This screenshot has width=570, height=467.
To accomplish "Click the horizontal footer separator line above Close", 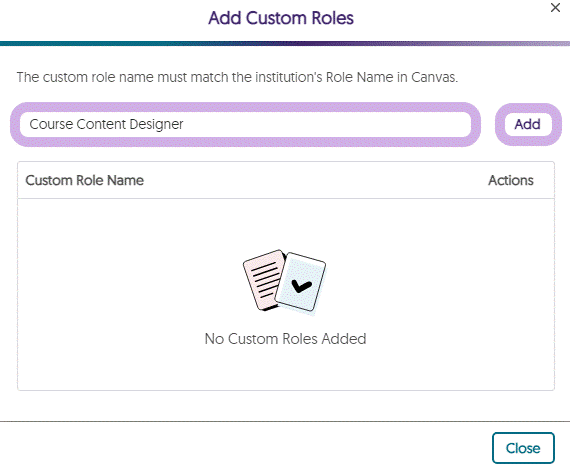I will [x=285, y=422].
